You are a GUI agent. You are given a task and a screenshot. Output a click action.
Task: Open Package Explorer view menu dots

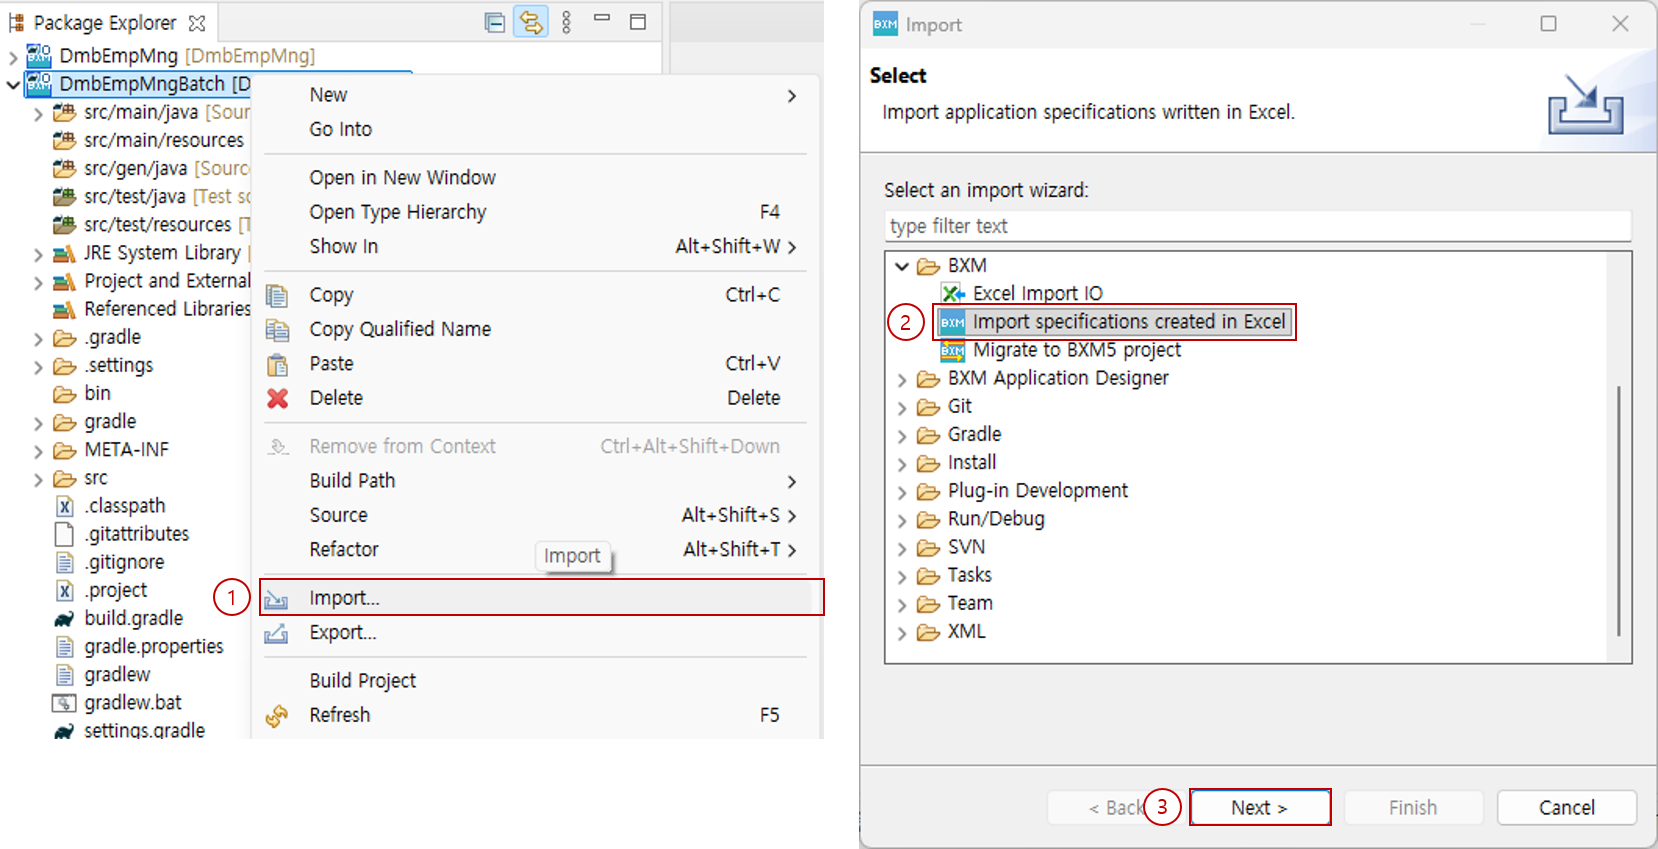(x=567, y=22)
